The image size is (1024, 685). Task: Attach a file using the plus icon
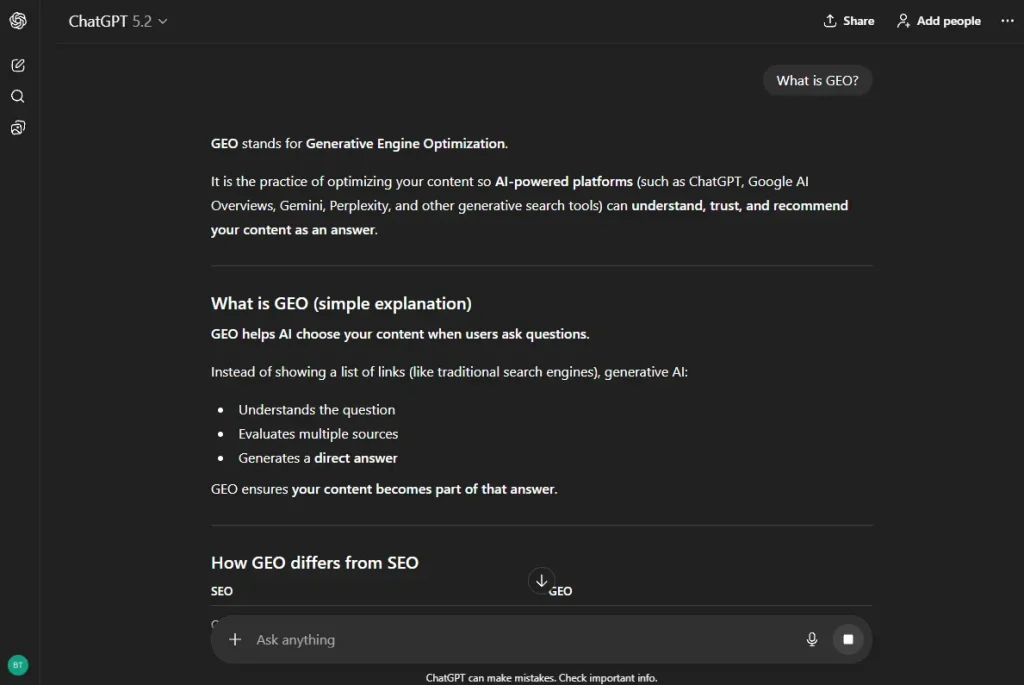click(x=235, y=638)
